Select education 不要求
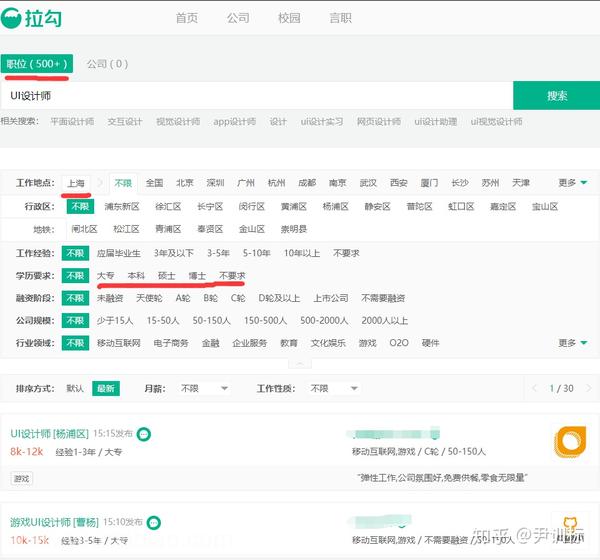Screen dimensions: 600x560 232,276
